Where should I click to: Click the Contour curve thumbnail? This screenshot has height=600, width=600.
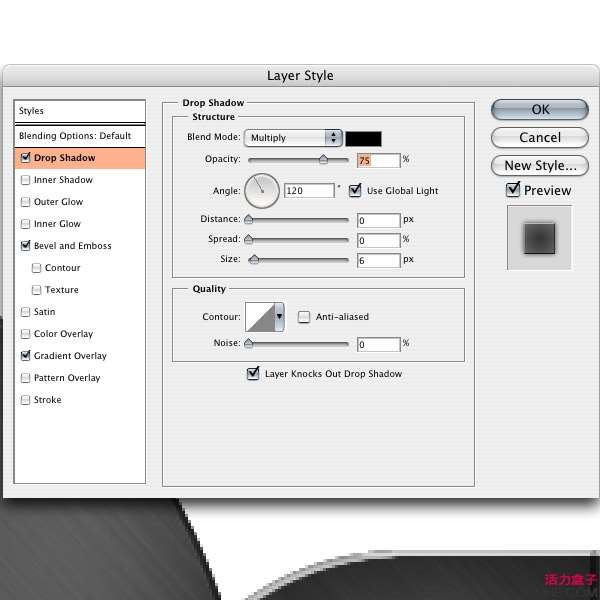pos(260,317)
